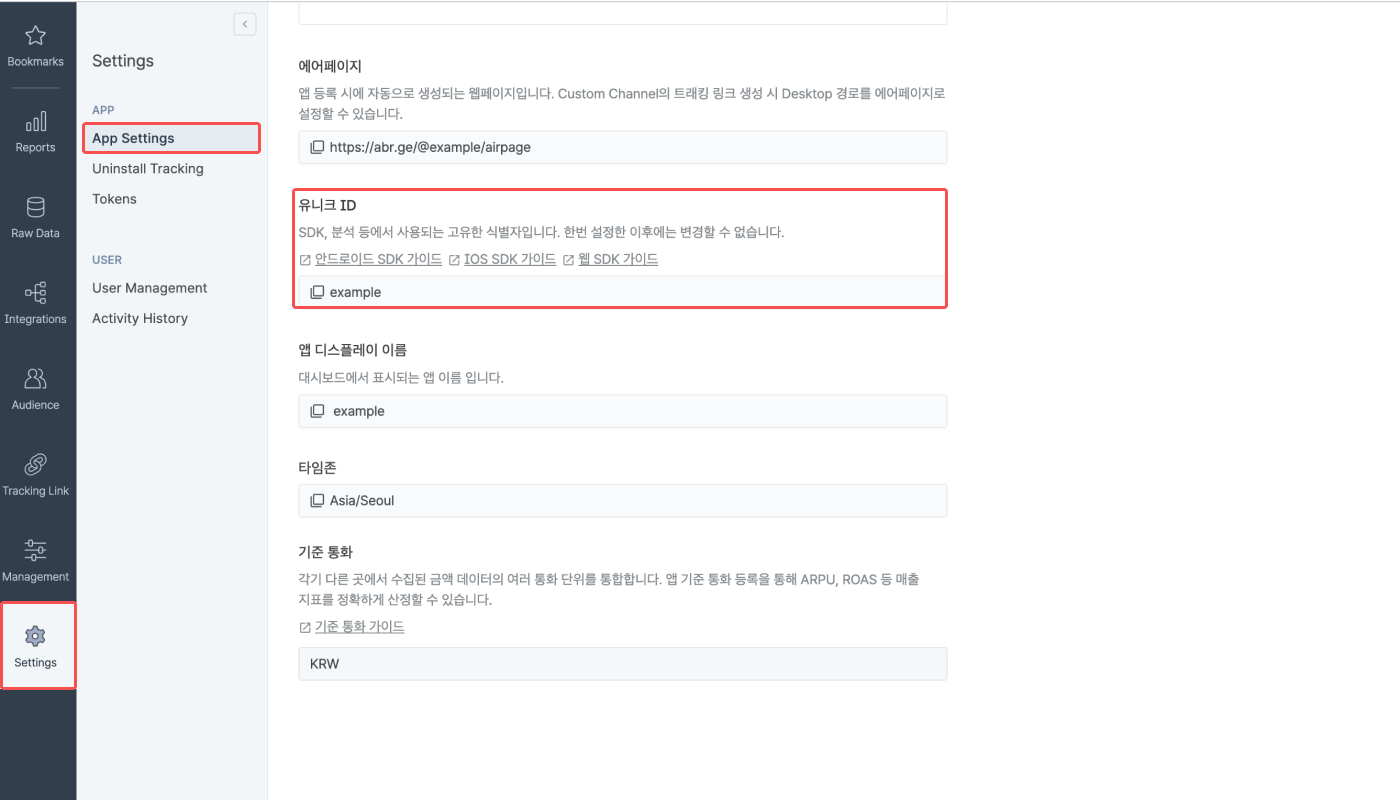Select the Settings gear icon
The image size is (1400, 800).
[36, 636]
